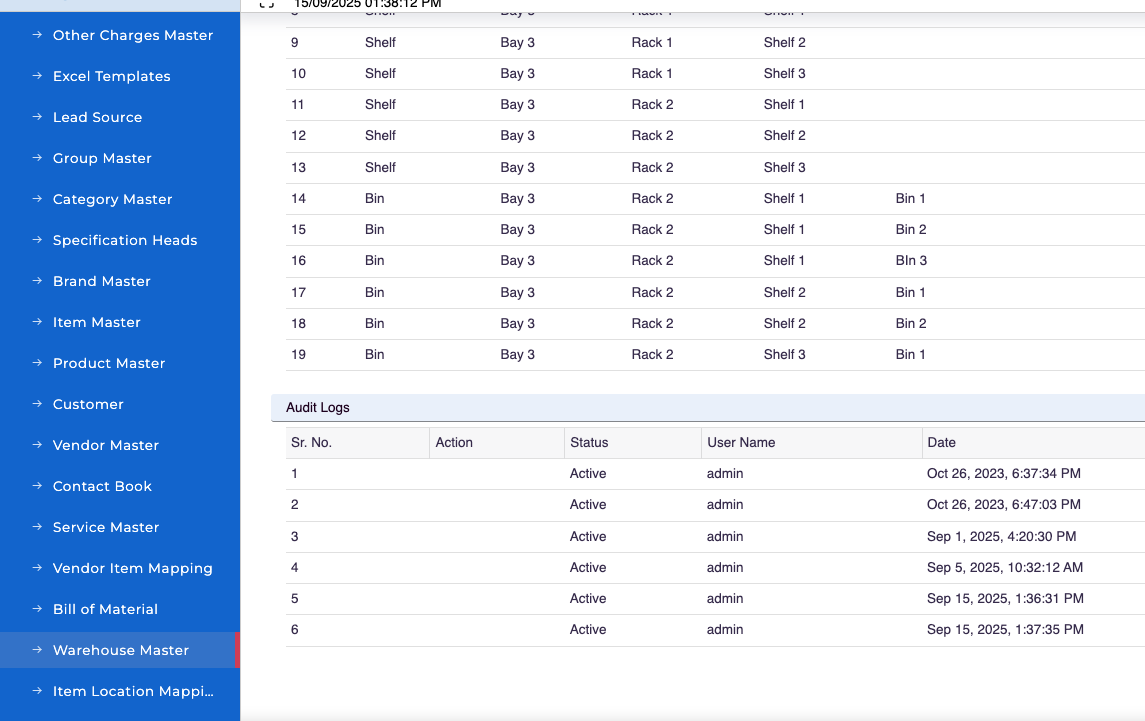Select Item Master in the sidebar

[x=96, y=322]
